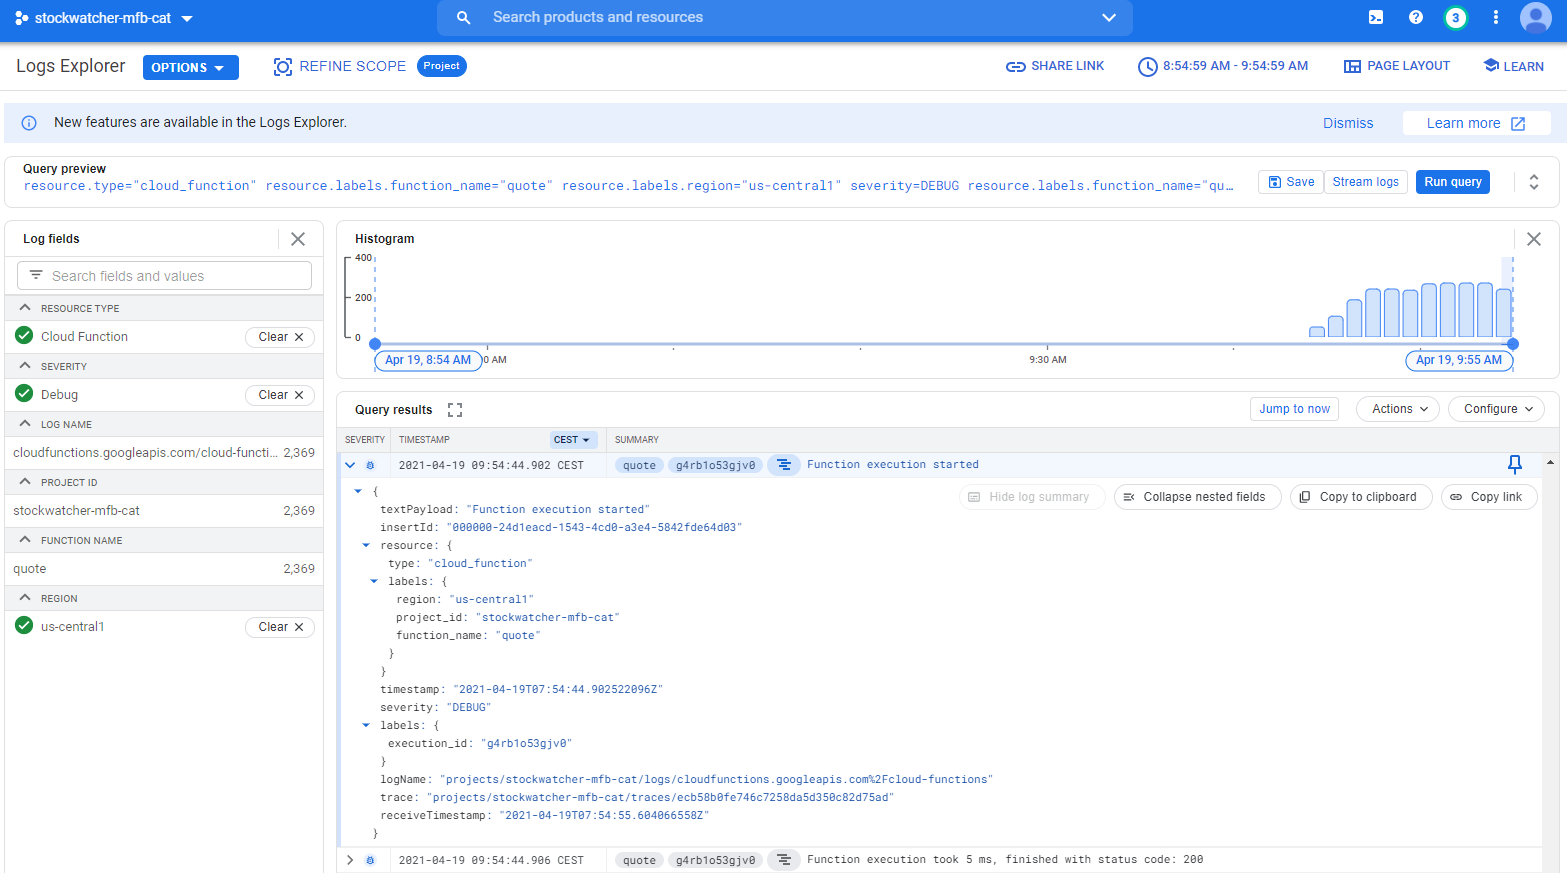Click the histogram right time range handle
Screen dimensions: 1567x873
pyautogui.click(x=1513, y=344)
